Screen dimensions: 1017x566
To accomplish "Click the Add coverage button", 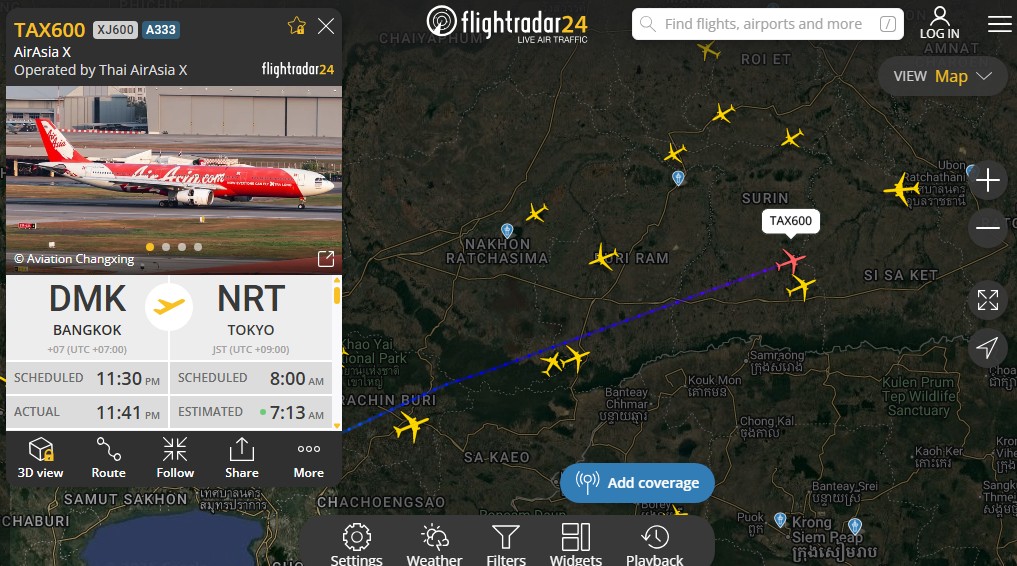I will click(637, 483).
